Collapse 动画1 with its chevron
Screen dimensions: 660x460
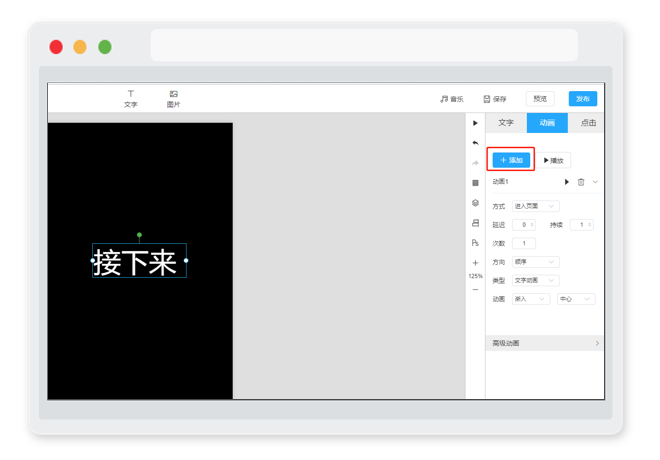595,182
